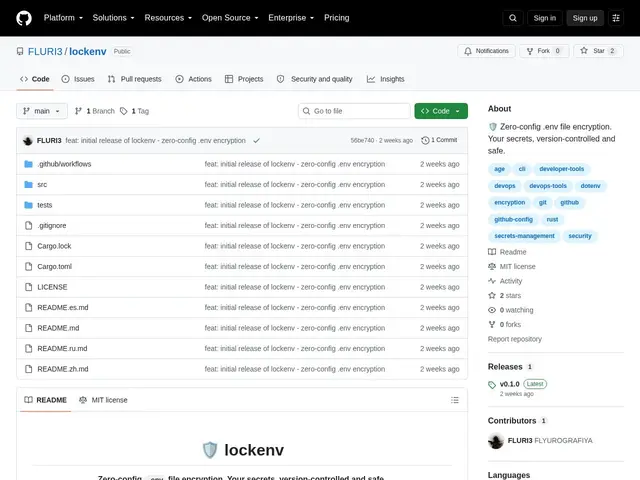Click the .gitignore file icon

pyautogui.click(x=28, y=225)
